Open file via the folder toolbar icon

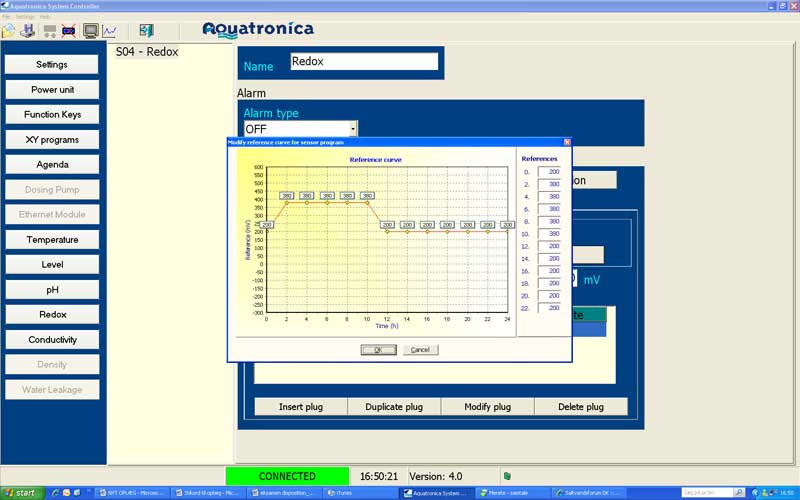pyautogui.click(x=8, y=31)
